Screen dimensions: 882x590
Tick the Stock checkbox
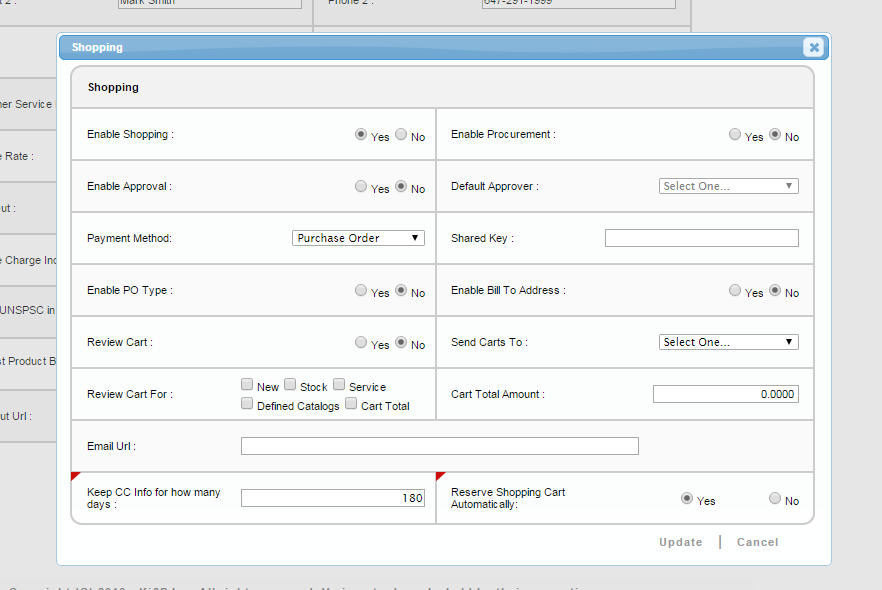point(290,385)
